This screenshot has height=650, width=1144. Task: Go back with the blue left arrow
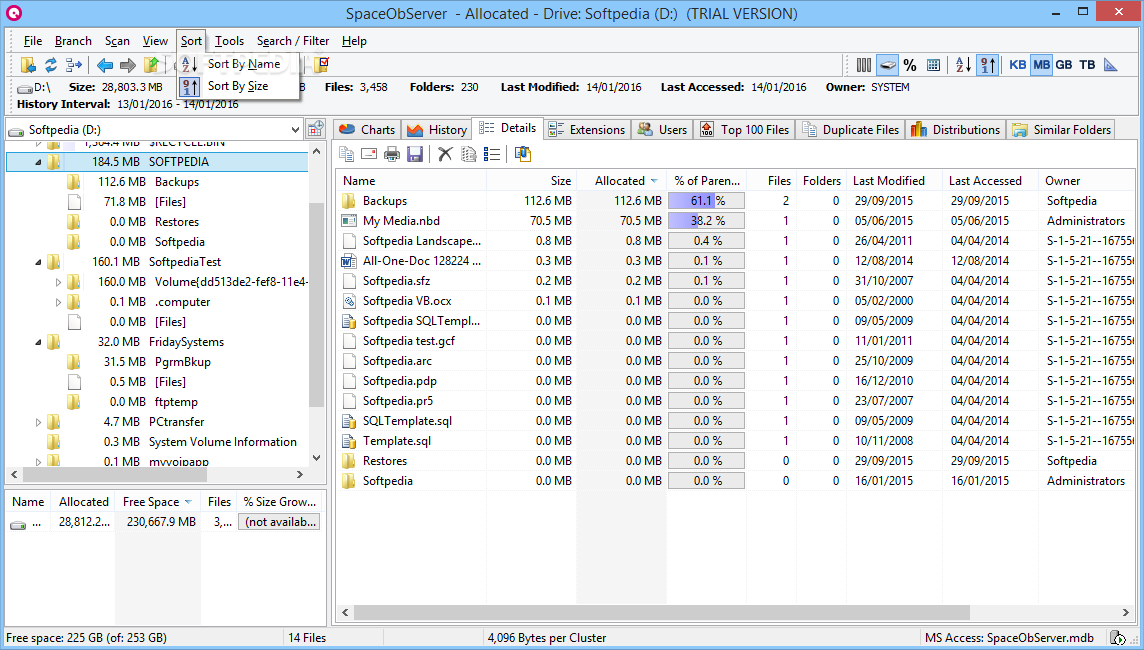[x=105, y=65]
